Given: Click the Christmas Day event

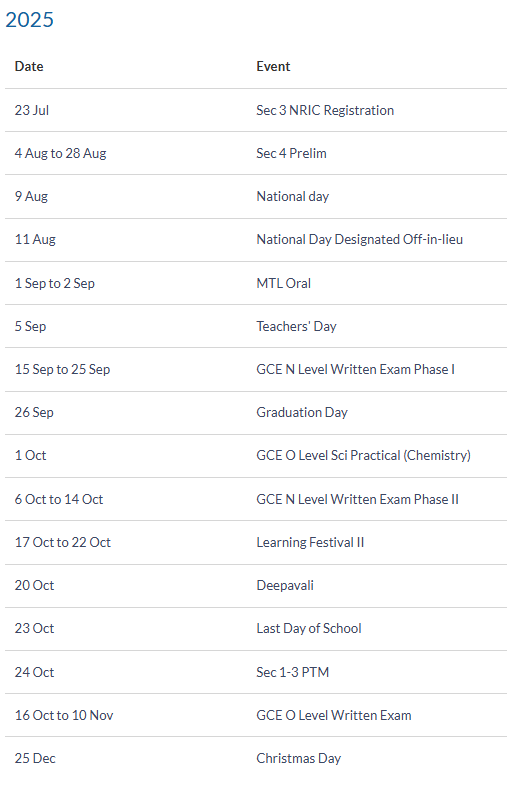Looking at the screenshot, I should pos(299,758).
